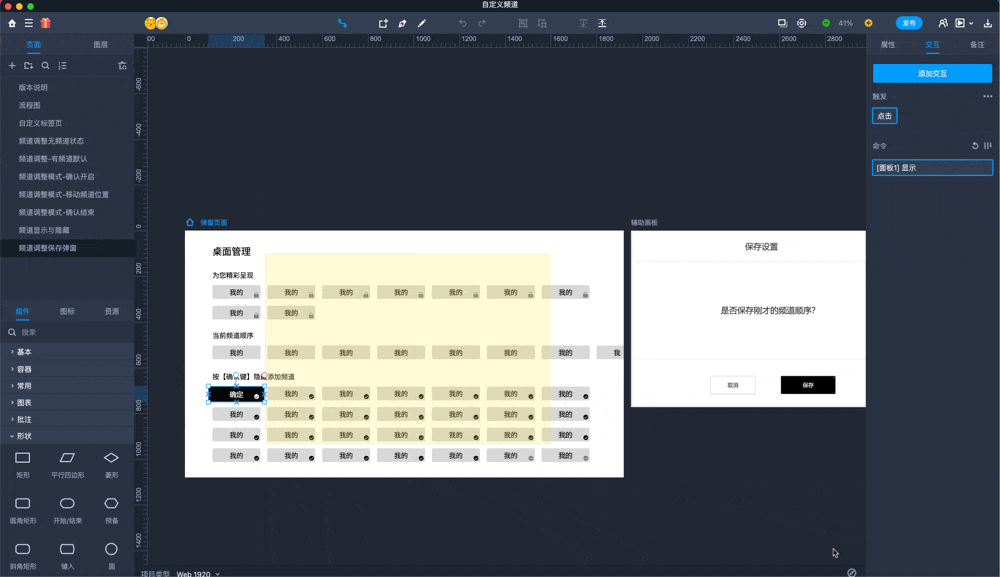
Task: Select the add artboard tool
Action: [x=383, y=23]
